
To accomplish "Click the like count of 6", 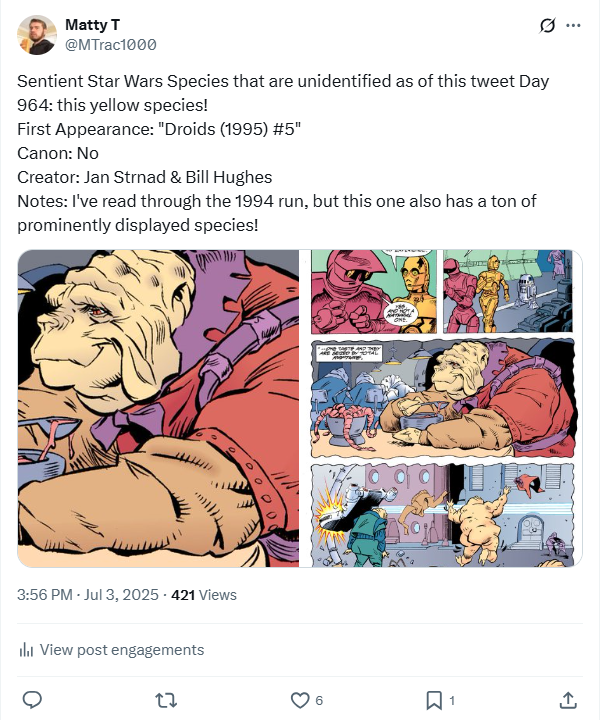I will 317,701.
